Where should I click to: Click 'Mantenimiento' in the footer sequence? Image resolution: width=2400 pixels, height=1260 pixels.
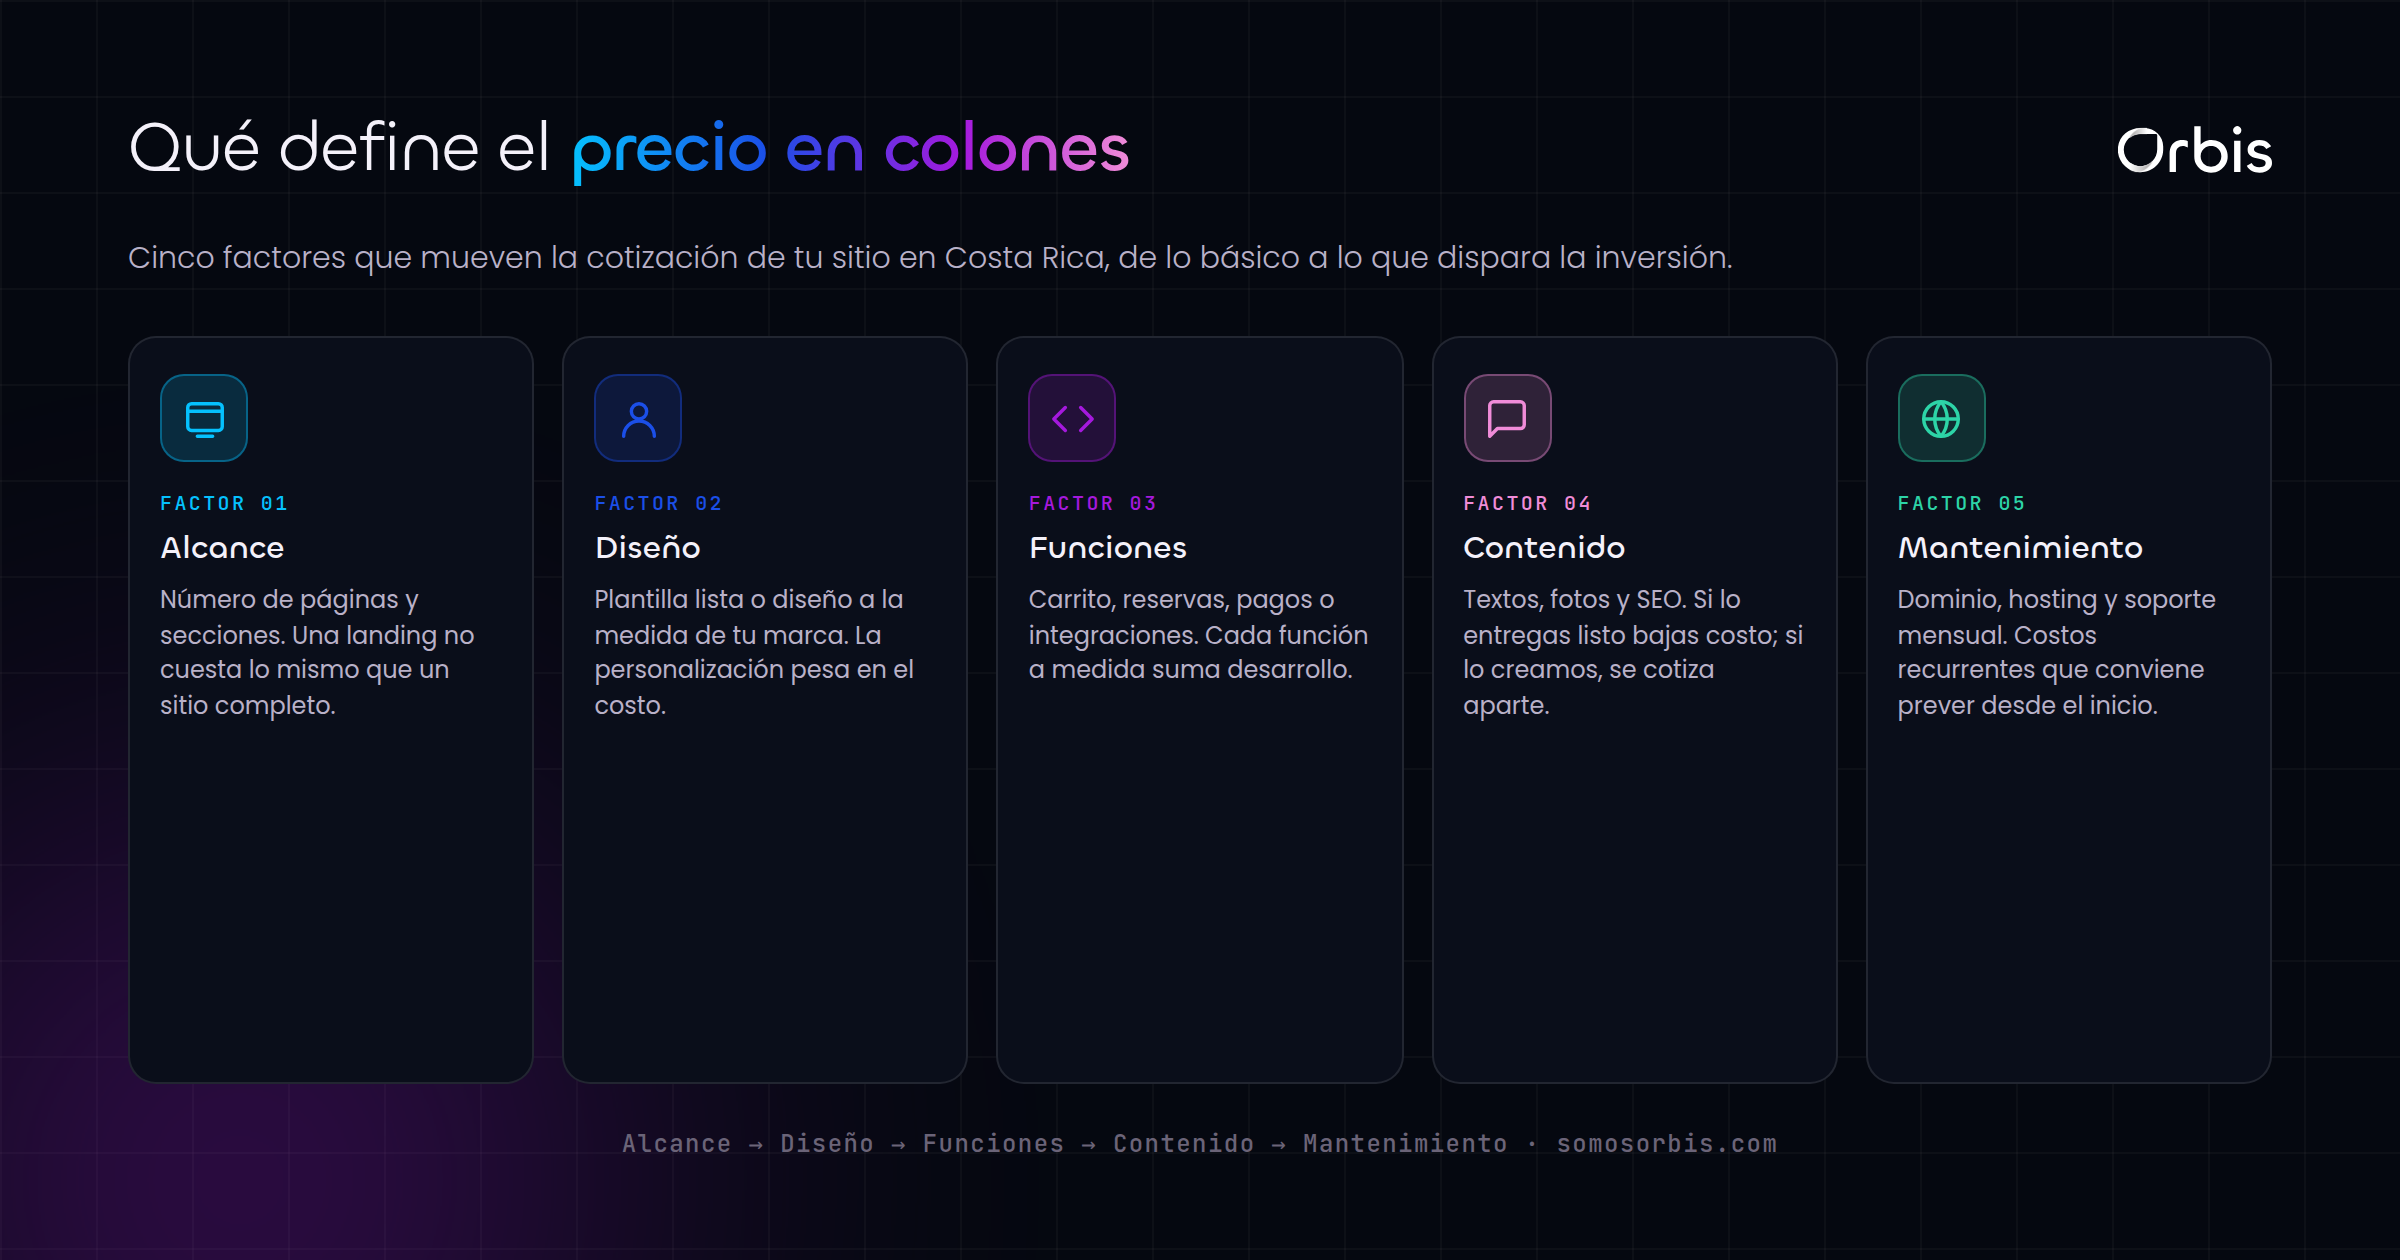tap(1405, 1143)
